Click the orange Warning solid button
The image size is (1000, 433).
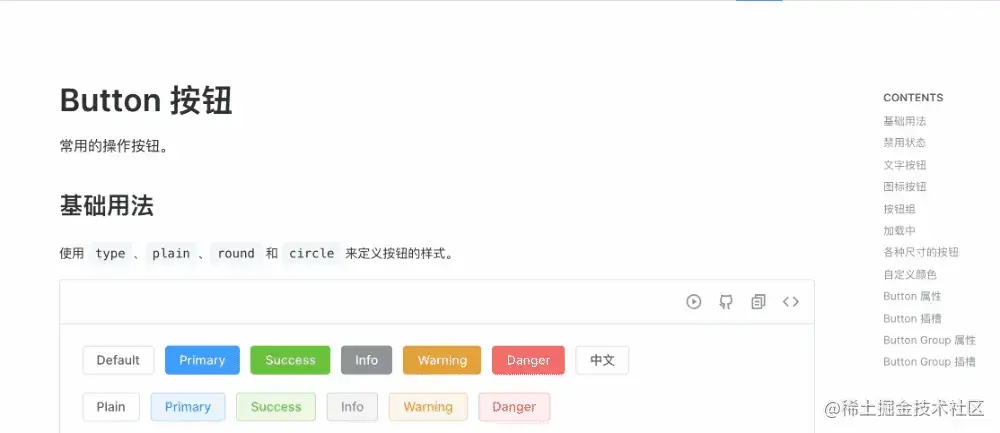point(442,360)
